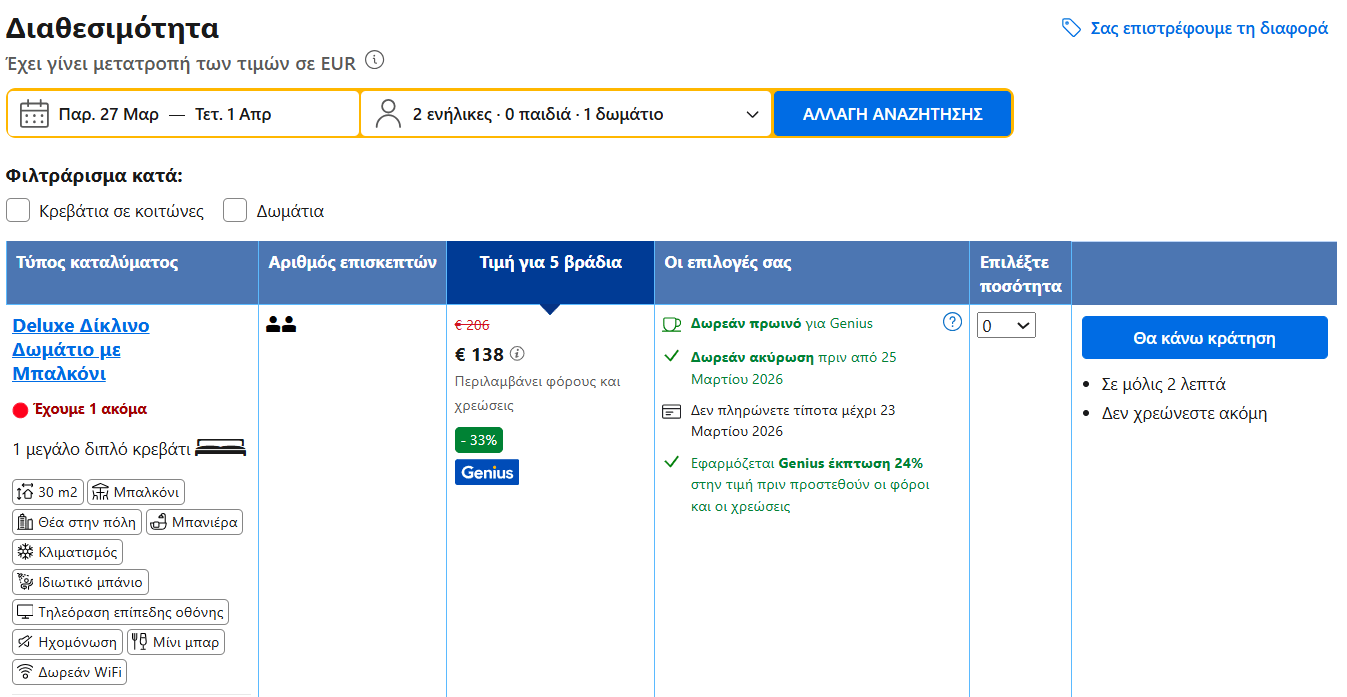Enable the 'Κρεβάτια σε κοιτώνες' filter checkbox
Screen dimensions: 1347x697
click(18, 210)
